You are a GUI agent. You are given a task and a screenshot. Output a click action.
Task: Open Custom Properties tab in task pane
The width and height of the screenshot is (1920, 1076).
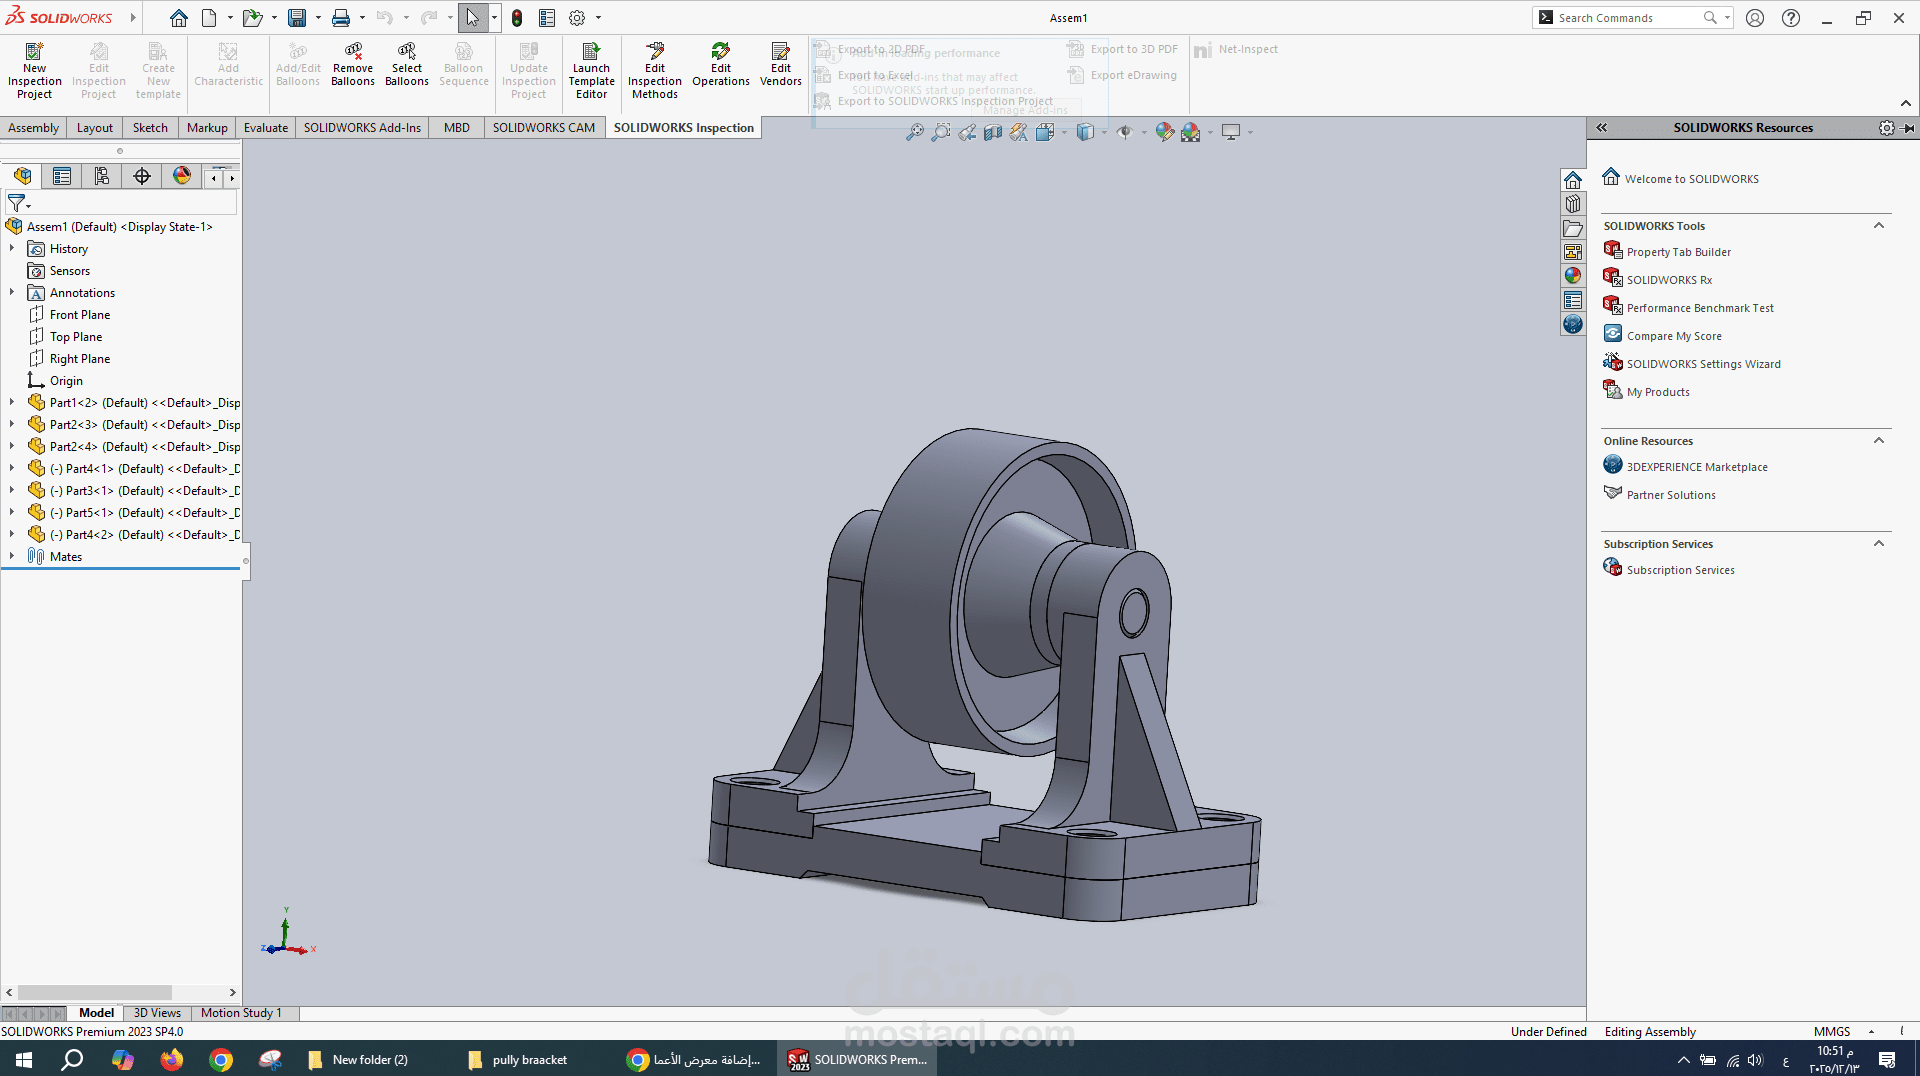coord(1573,300)
